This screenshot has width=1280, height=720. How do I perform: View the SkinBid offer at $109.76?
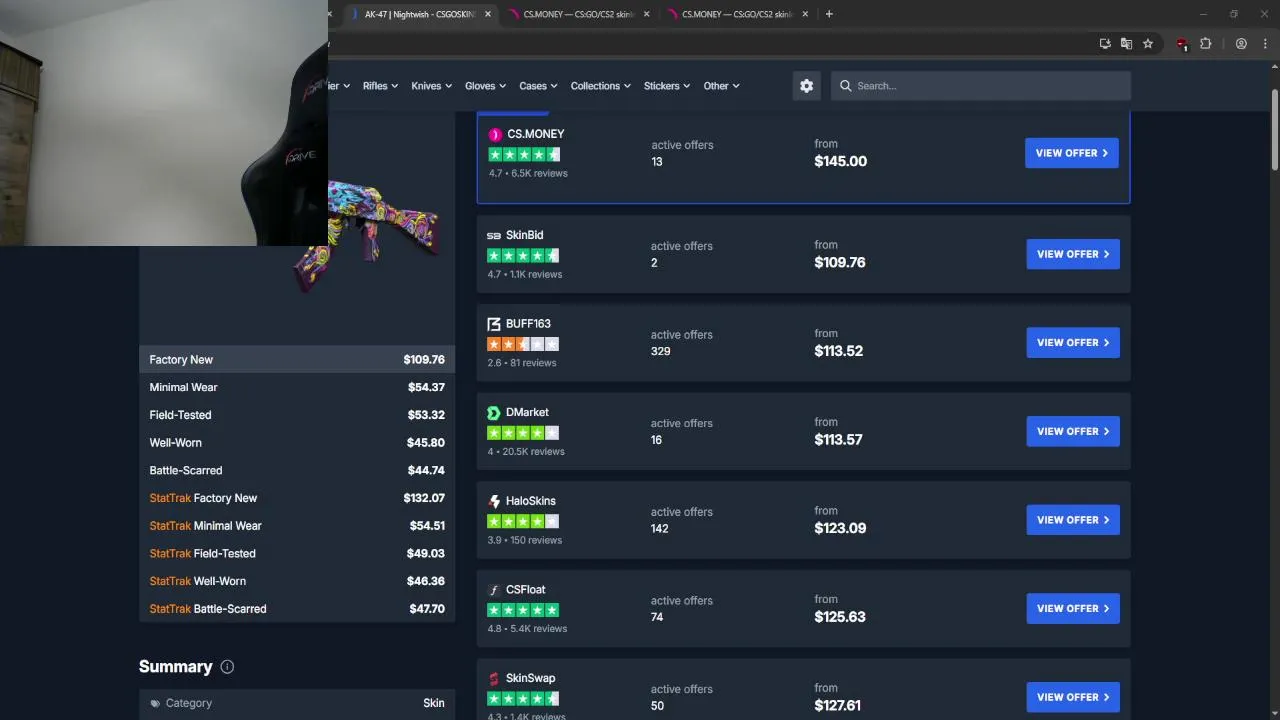tap(1073, 254)
